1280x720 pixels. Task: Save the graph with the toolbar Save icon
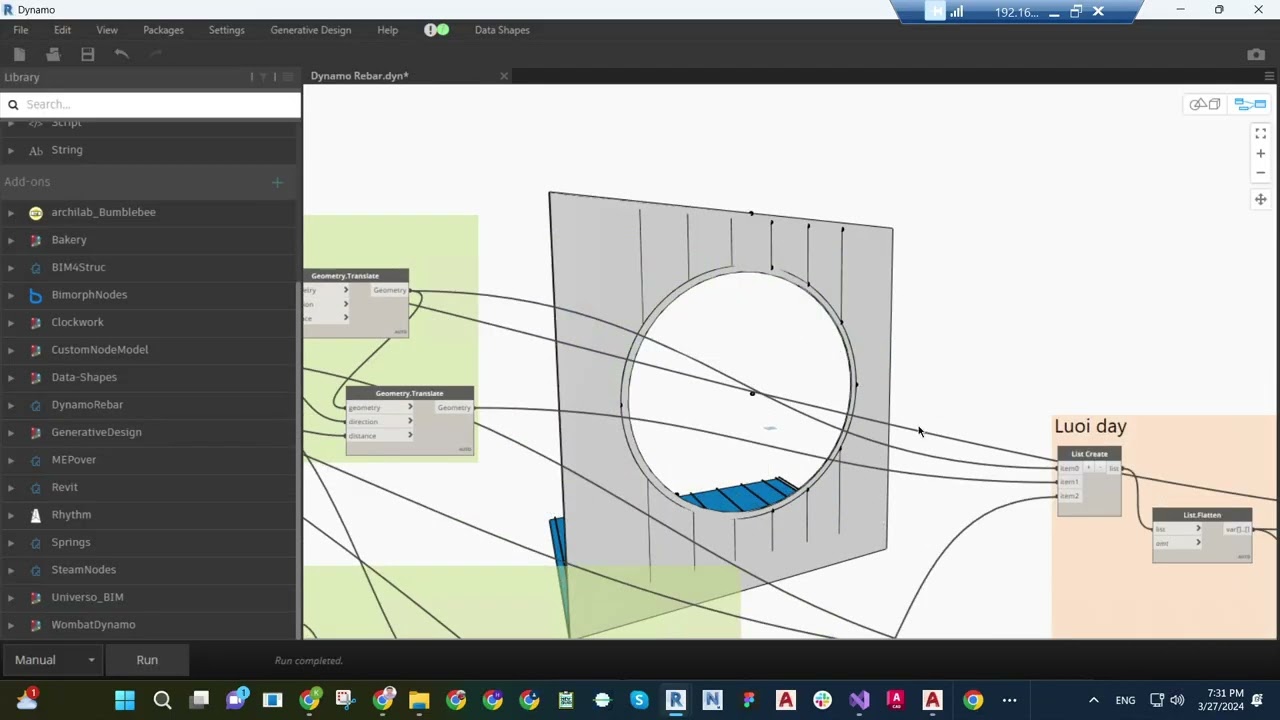(x=88, y=54)
